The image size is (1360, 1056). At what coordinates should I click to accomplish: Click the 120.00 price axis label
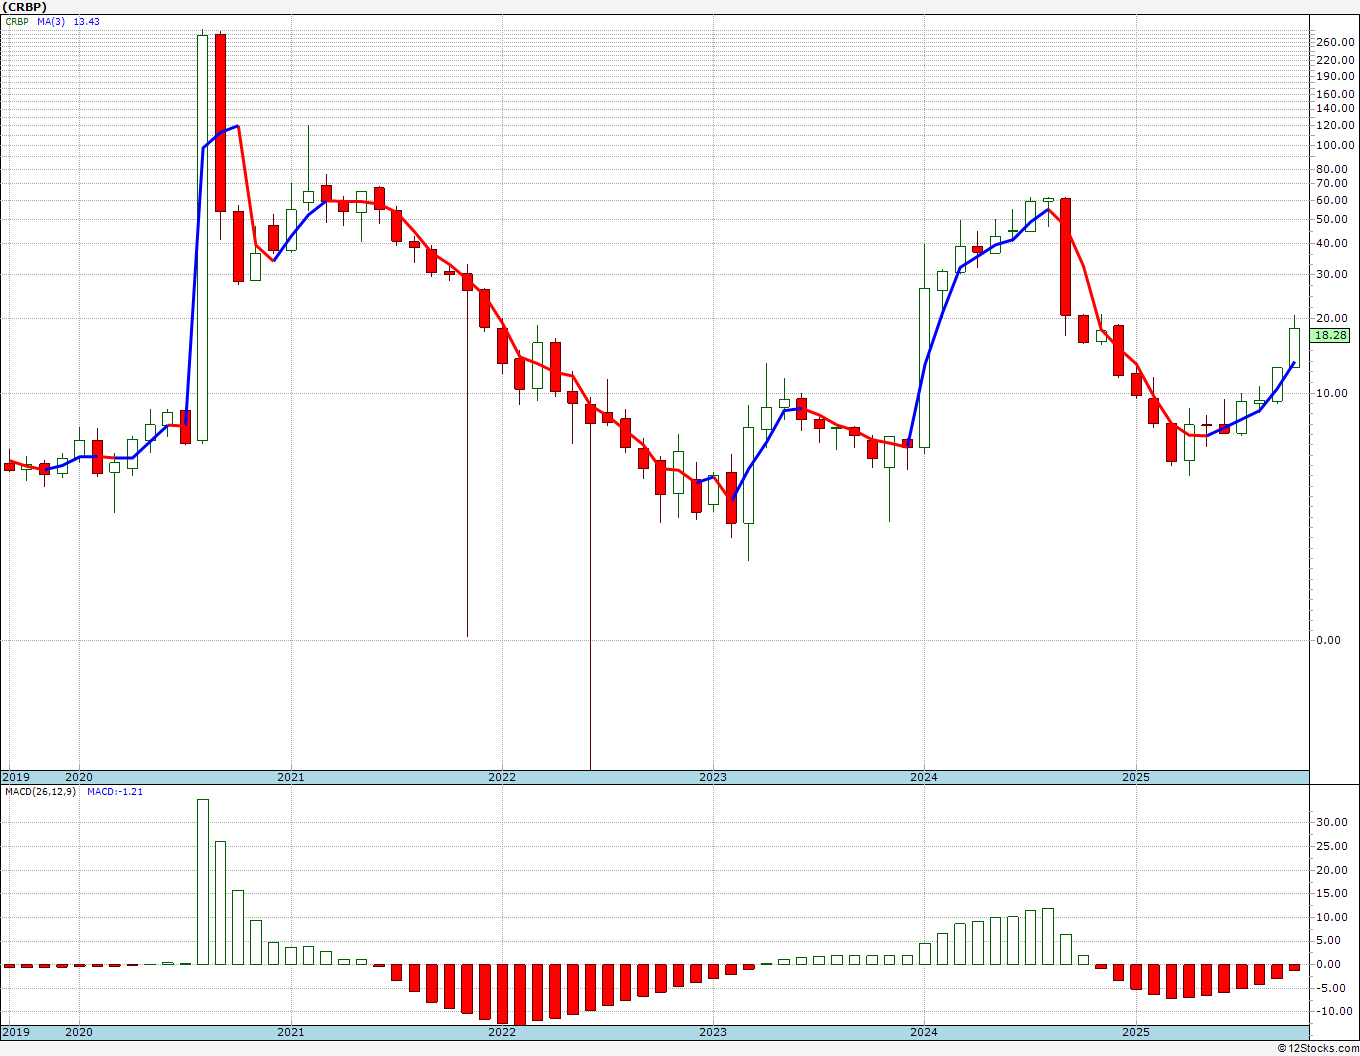1334,126
